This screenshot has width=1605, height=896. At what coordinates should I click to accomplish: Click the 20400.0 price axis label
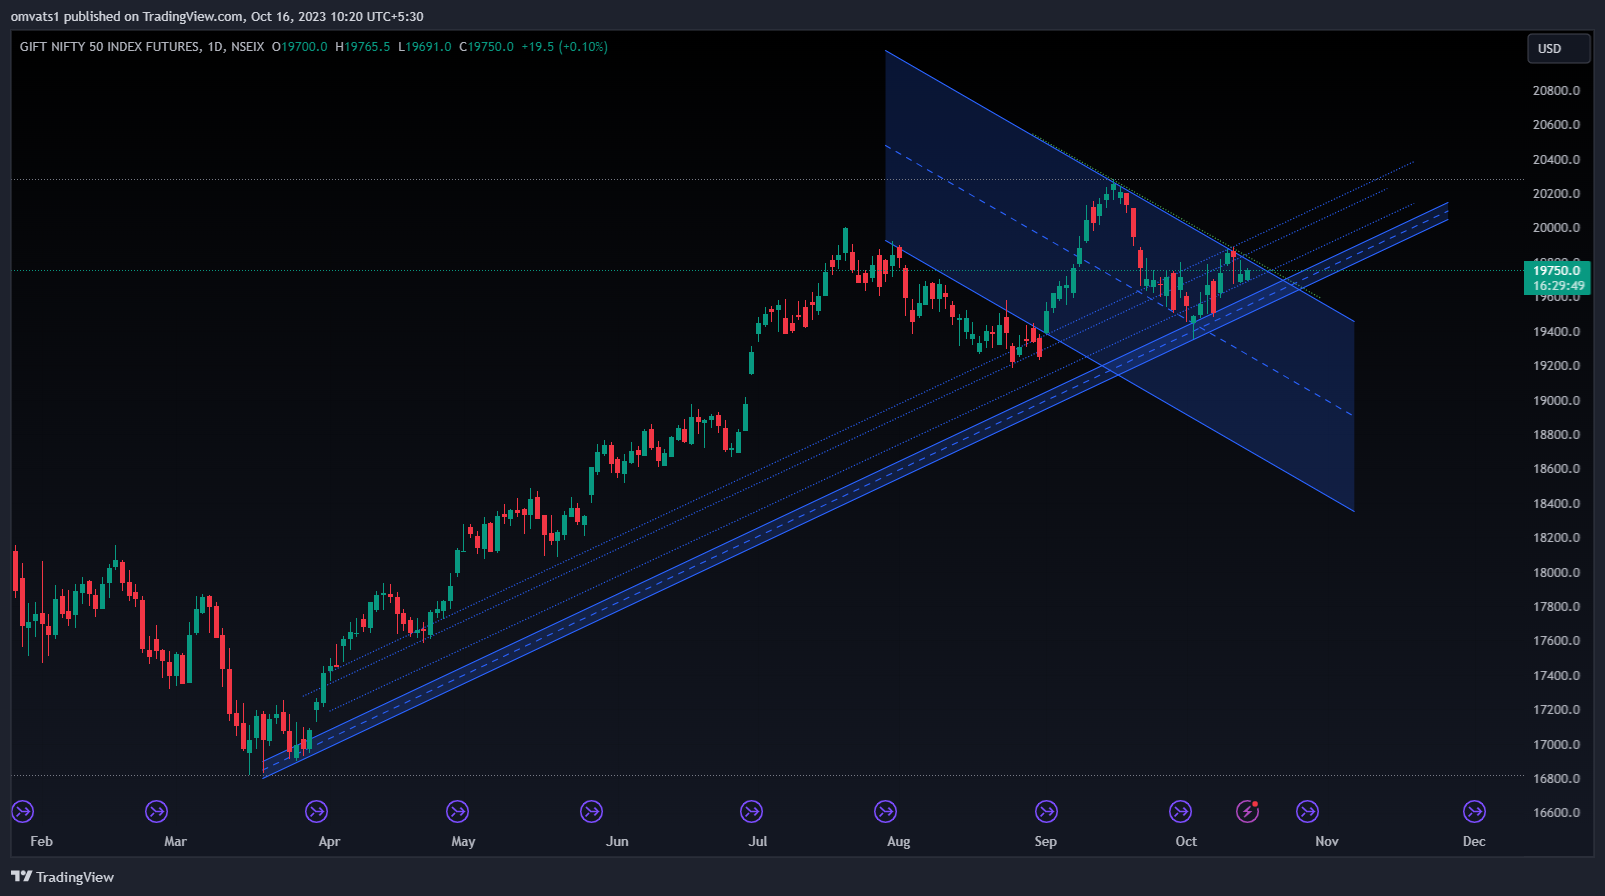pos(1556,159)
